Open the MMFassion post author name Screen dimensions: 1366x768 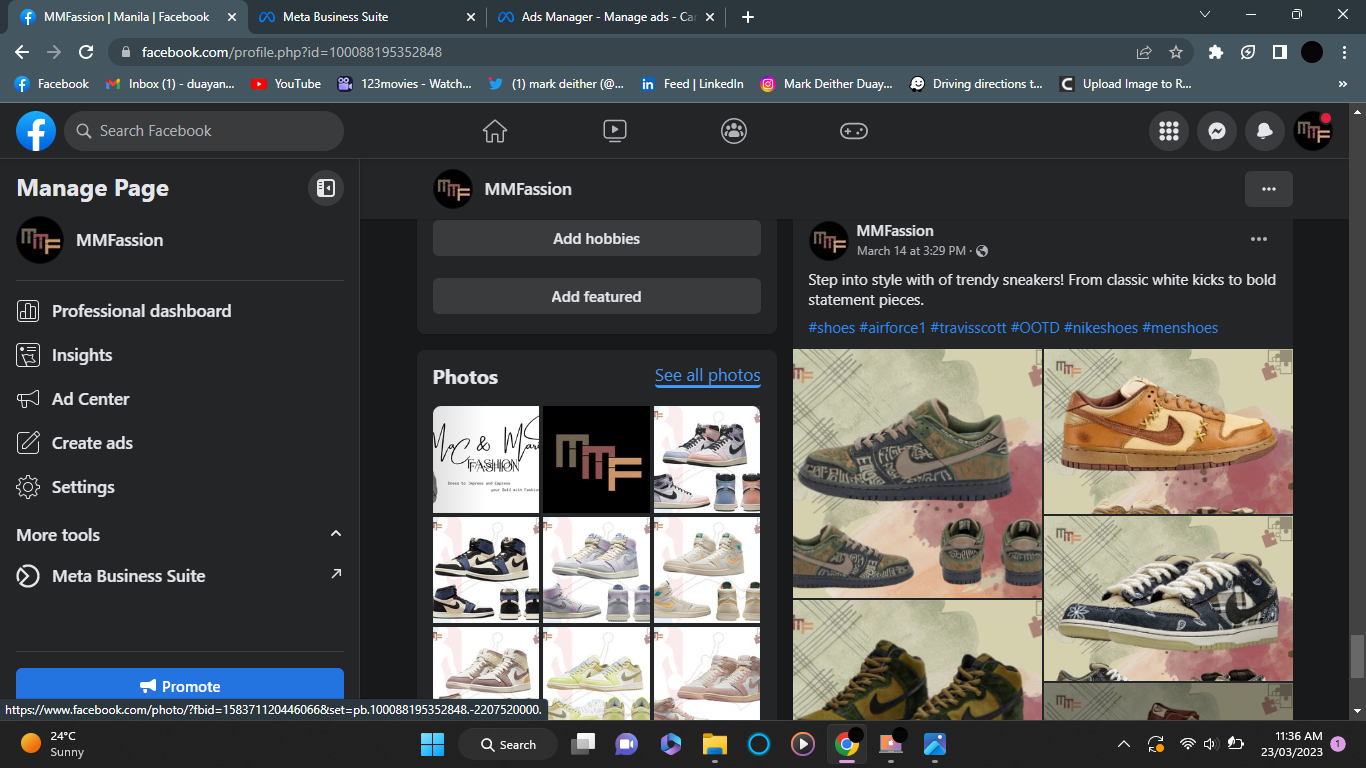[x=895, y=231]
